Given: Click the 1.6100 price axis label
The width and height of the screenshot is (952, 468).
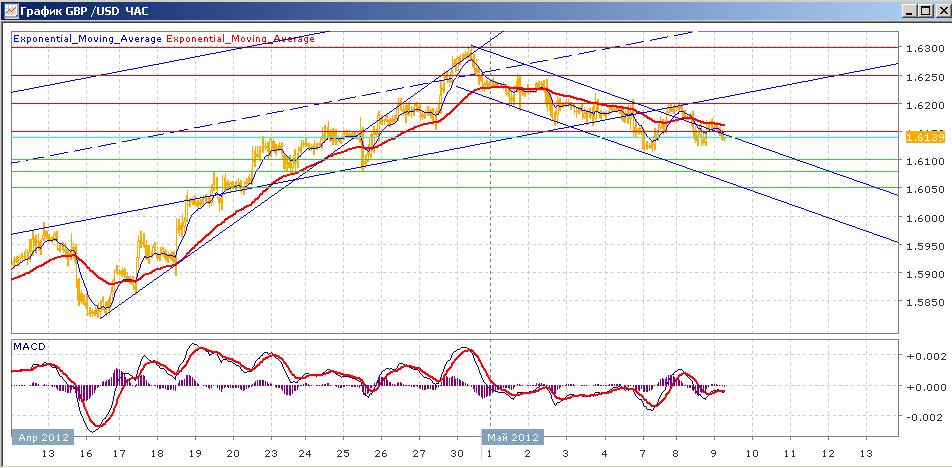Looking at the screenshot, I should coord(924,161).
